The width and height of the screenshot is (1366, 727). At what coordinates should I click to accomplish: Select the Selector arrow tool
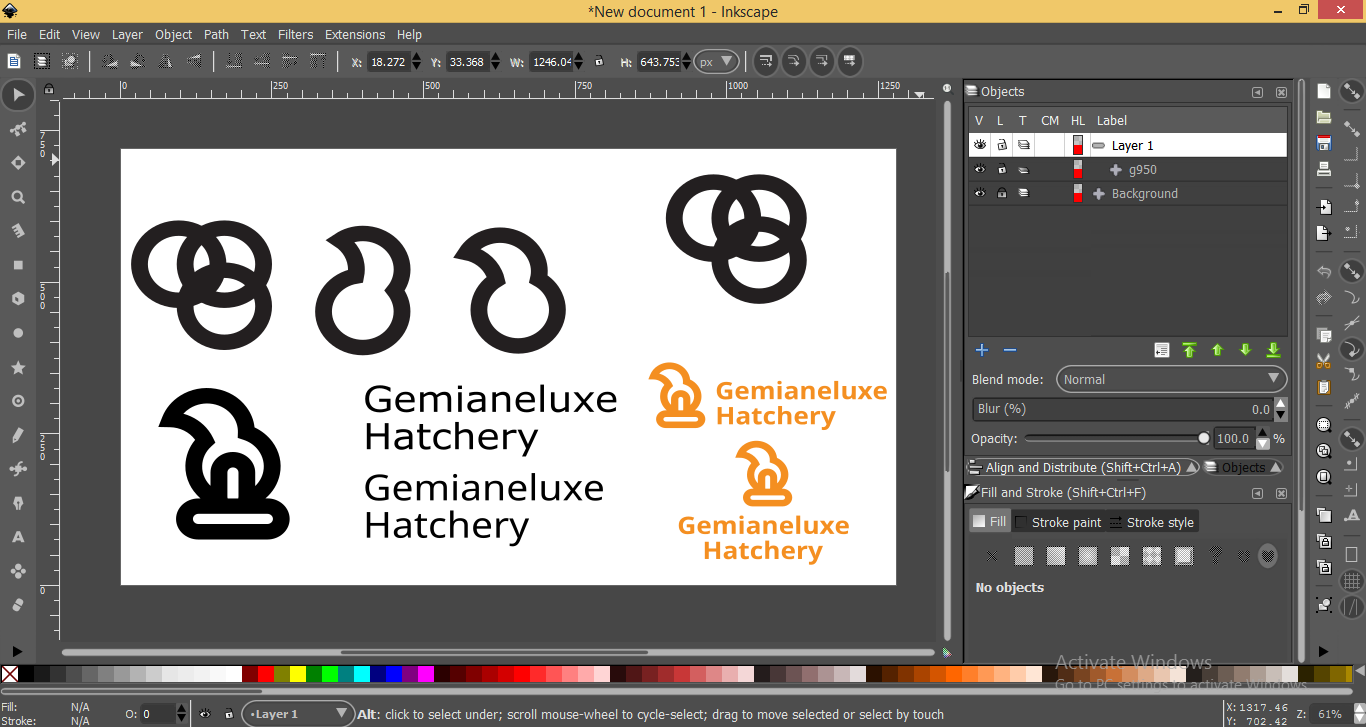pos(17,95)
